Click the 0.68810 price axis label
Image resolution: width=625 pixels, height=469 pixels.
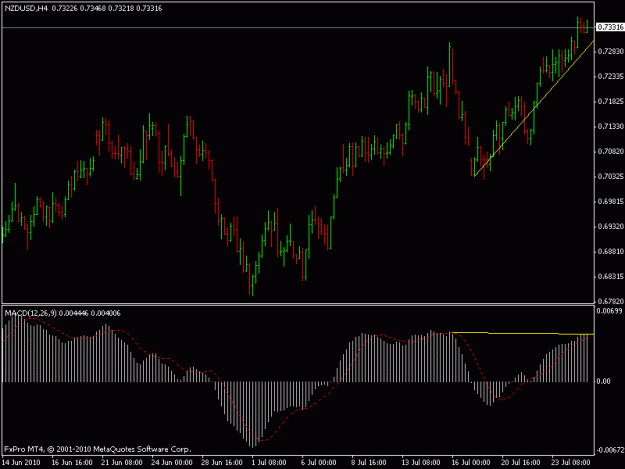pos(610,251)
